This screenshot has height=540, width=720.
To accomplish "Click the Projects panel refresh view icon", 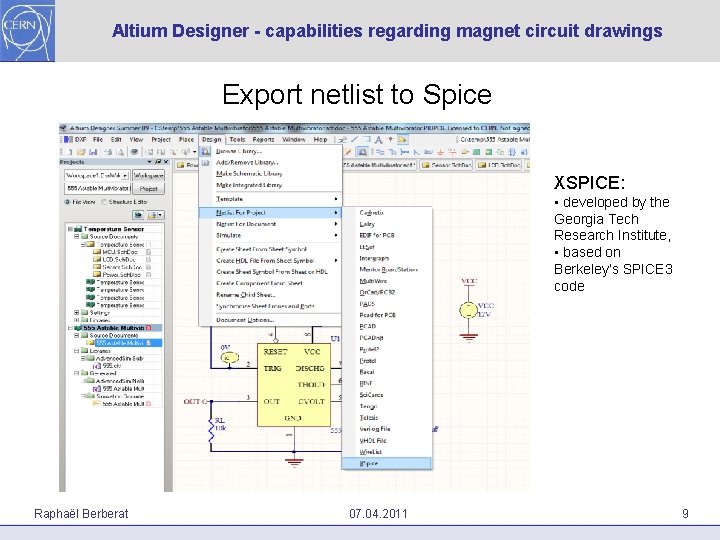I will [138, 215].
